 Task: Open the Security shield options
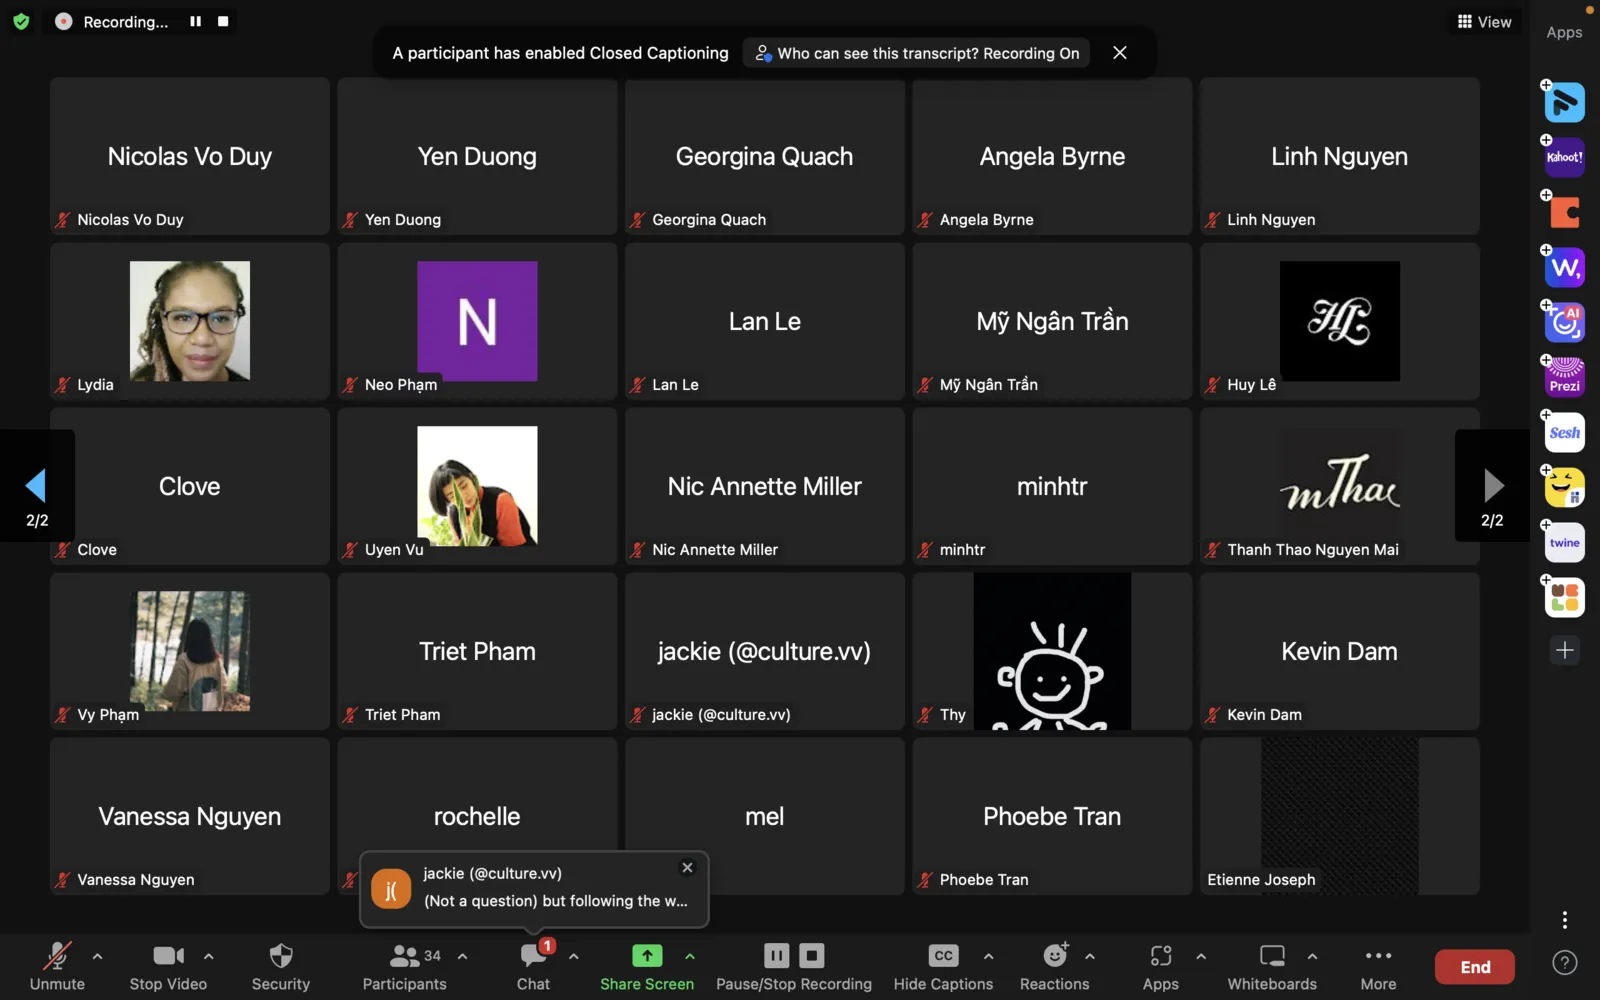[280, 967]
